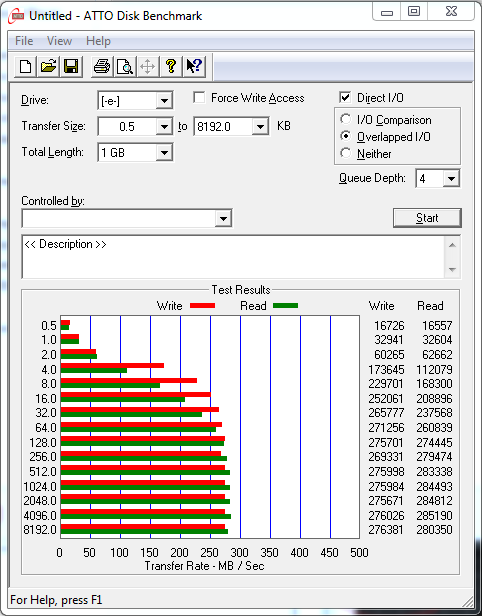Viewport: 482px width, 616px height.
Task: Click the green Read legend swatch
Action: click(286, 306)
